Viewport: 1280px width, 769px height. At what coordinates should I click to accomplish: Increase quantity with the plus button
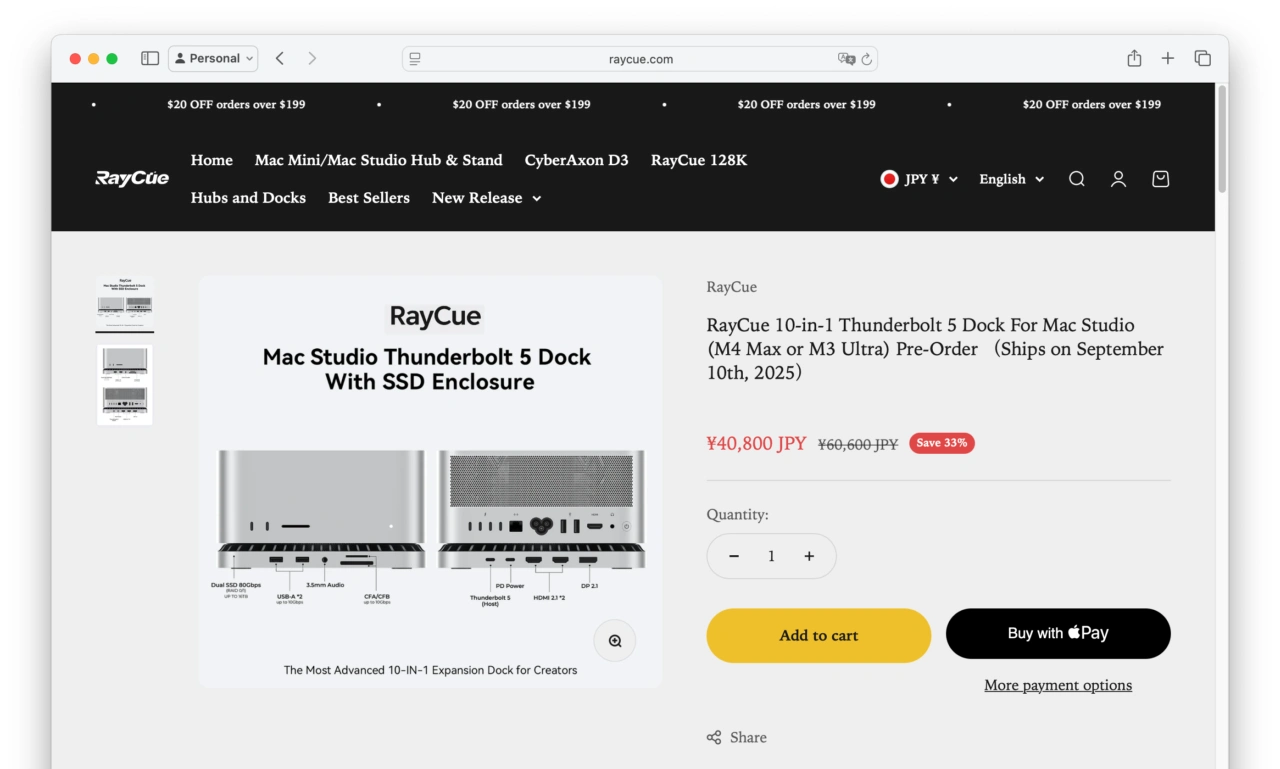coord(809,556)
